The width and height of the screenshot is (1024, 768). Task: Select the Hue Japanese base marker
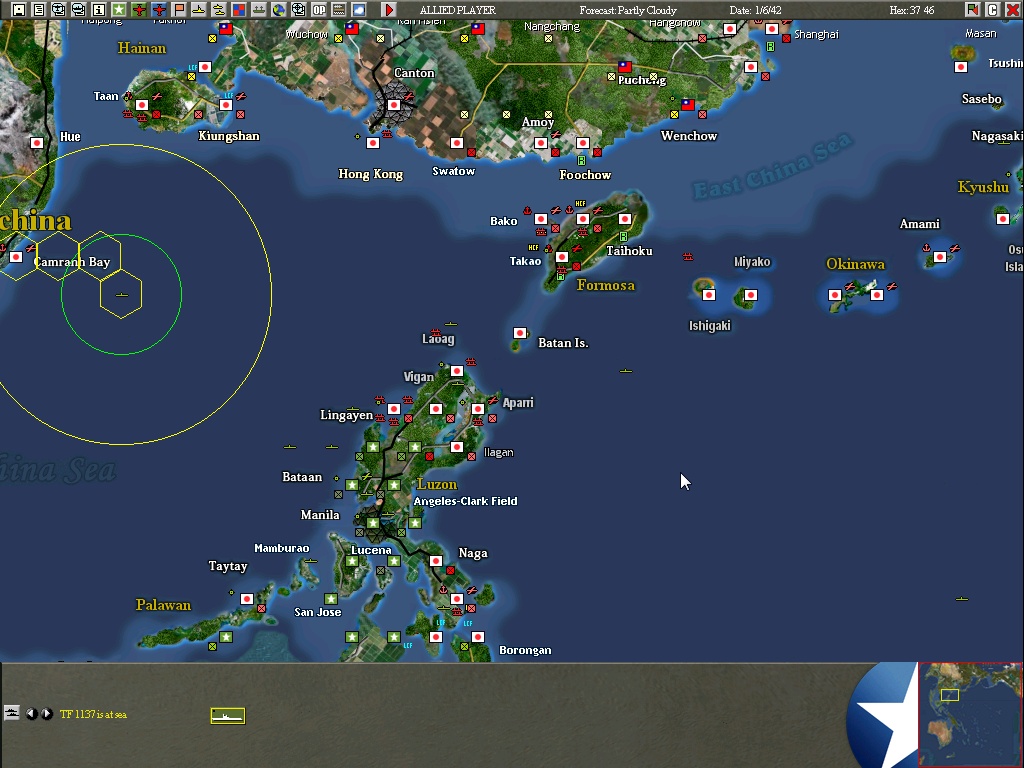(x=37, y=143)
